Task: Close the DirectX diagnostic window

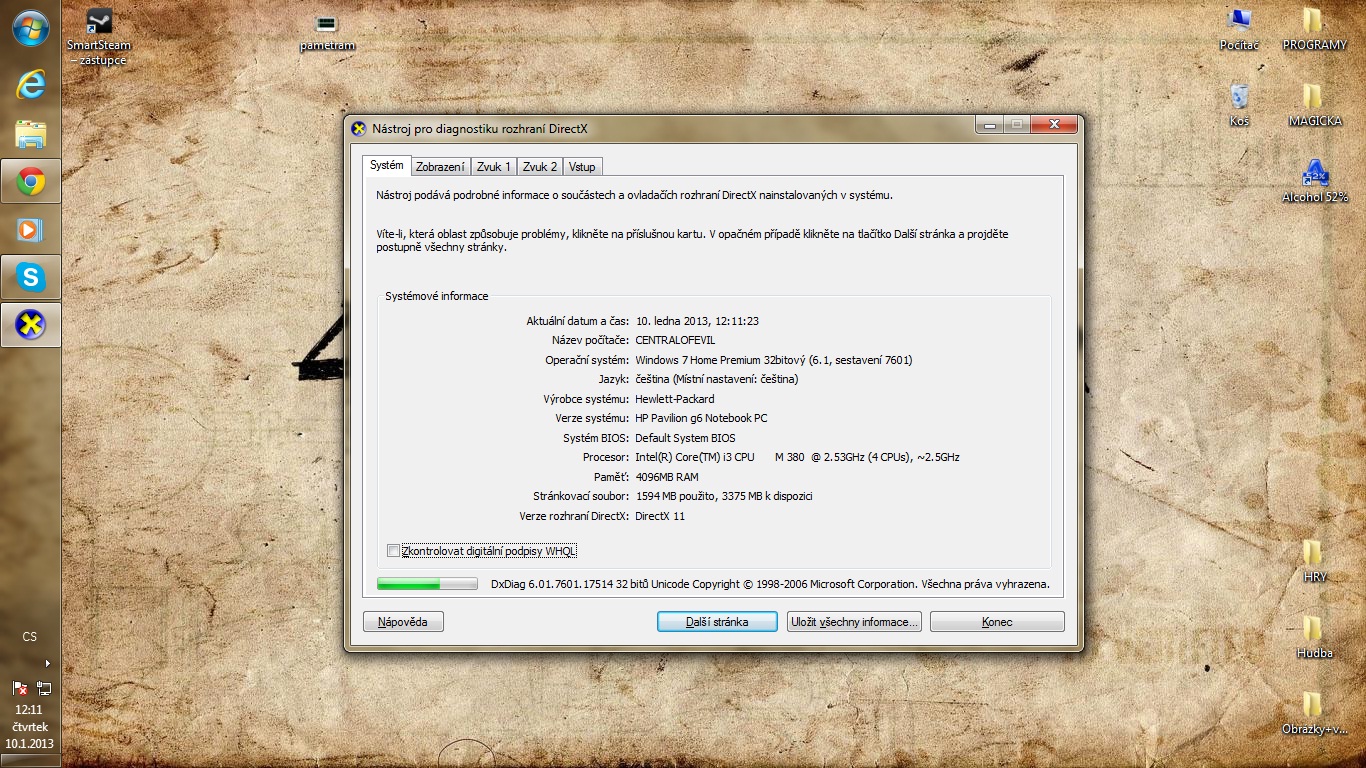Action: pos(1053,125)
